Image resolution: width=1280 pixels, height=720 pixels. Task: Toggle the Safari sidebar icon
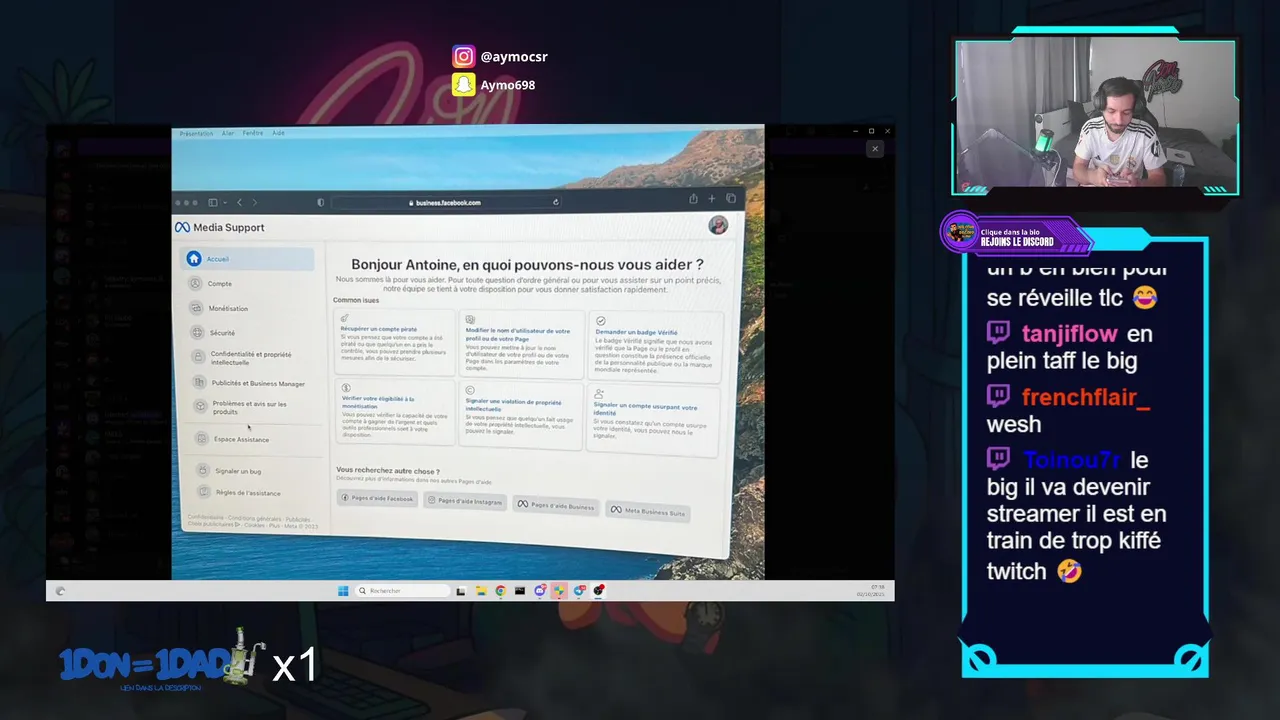[213, 202]
